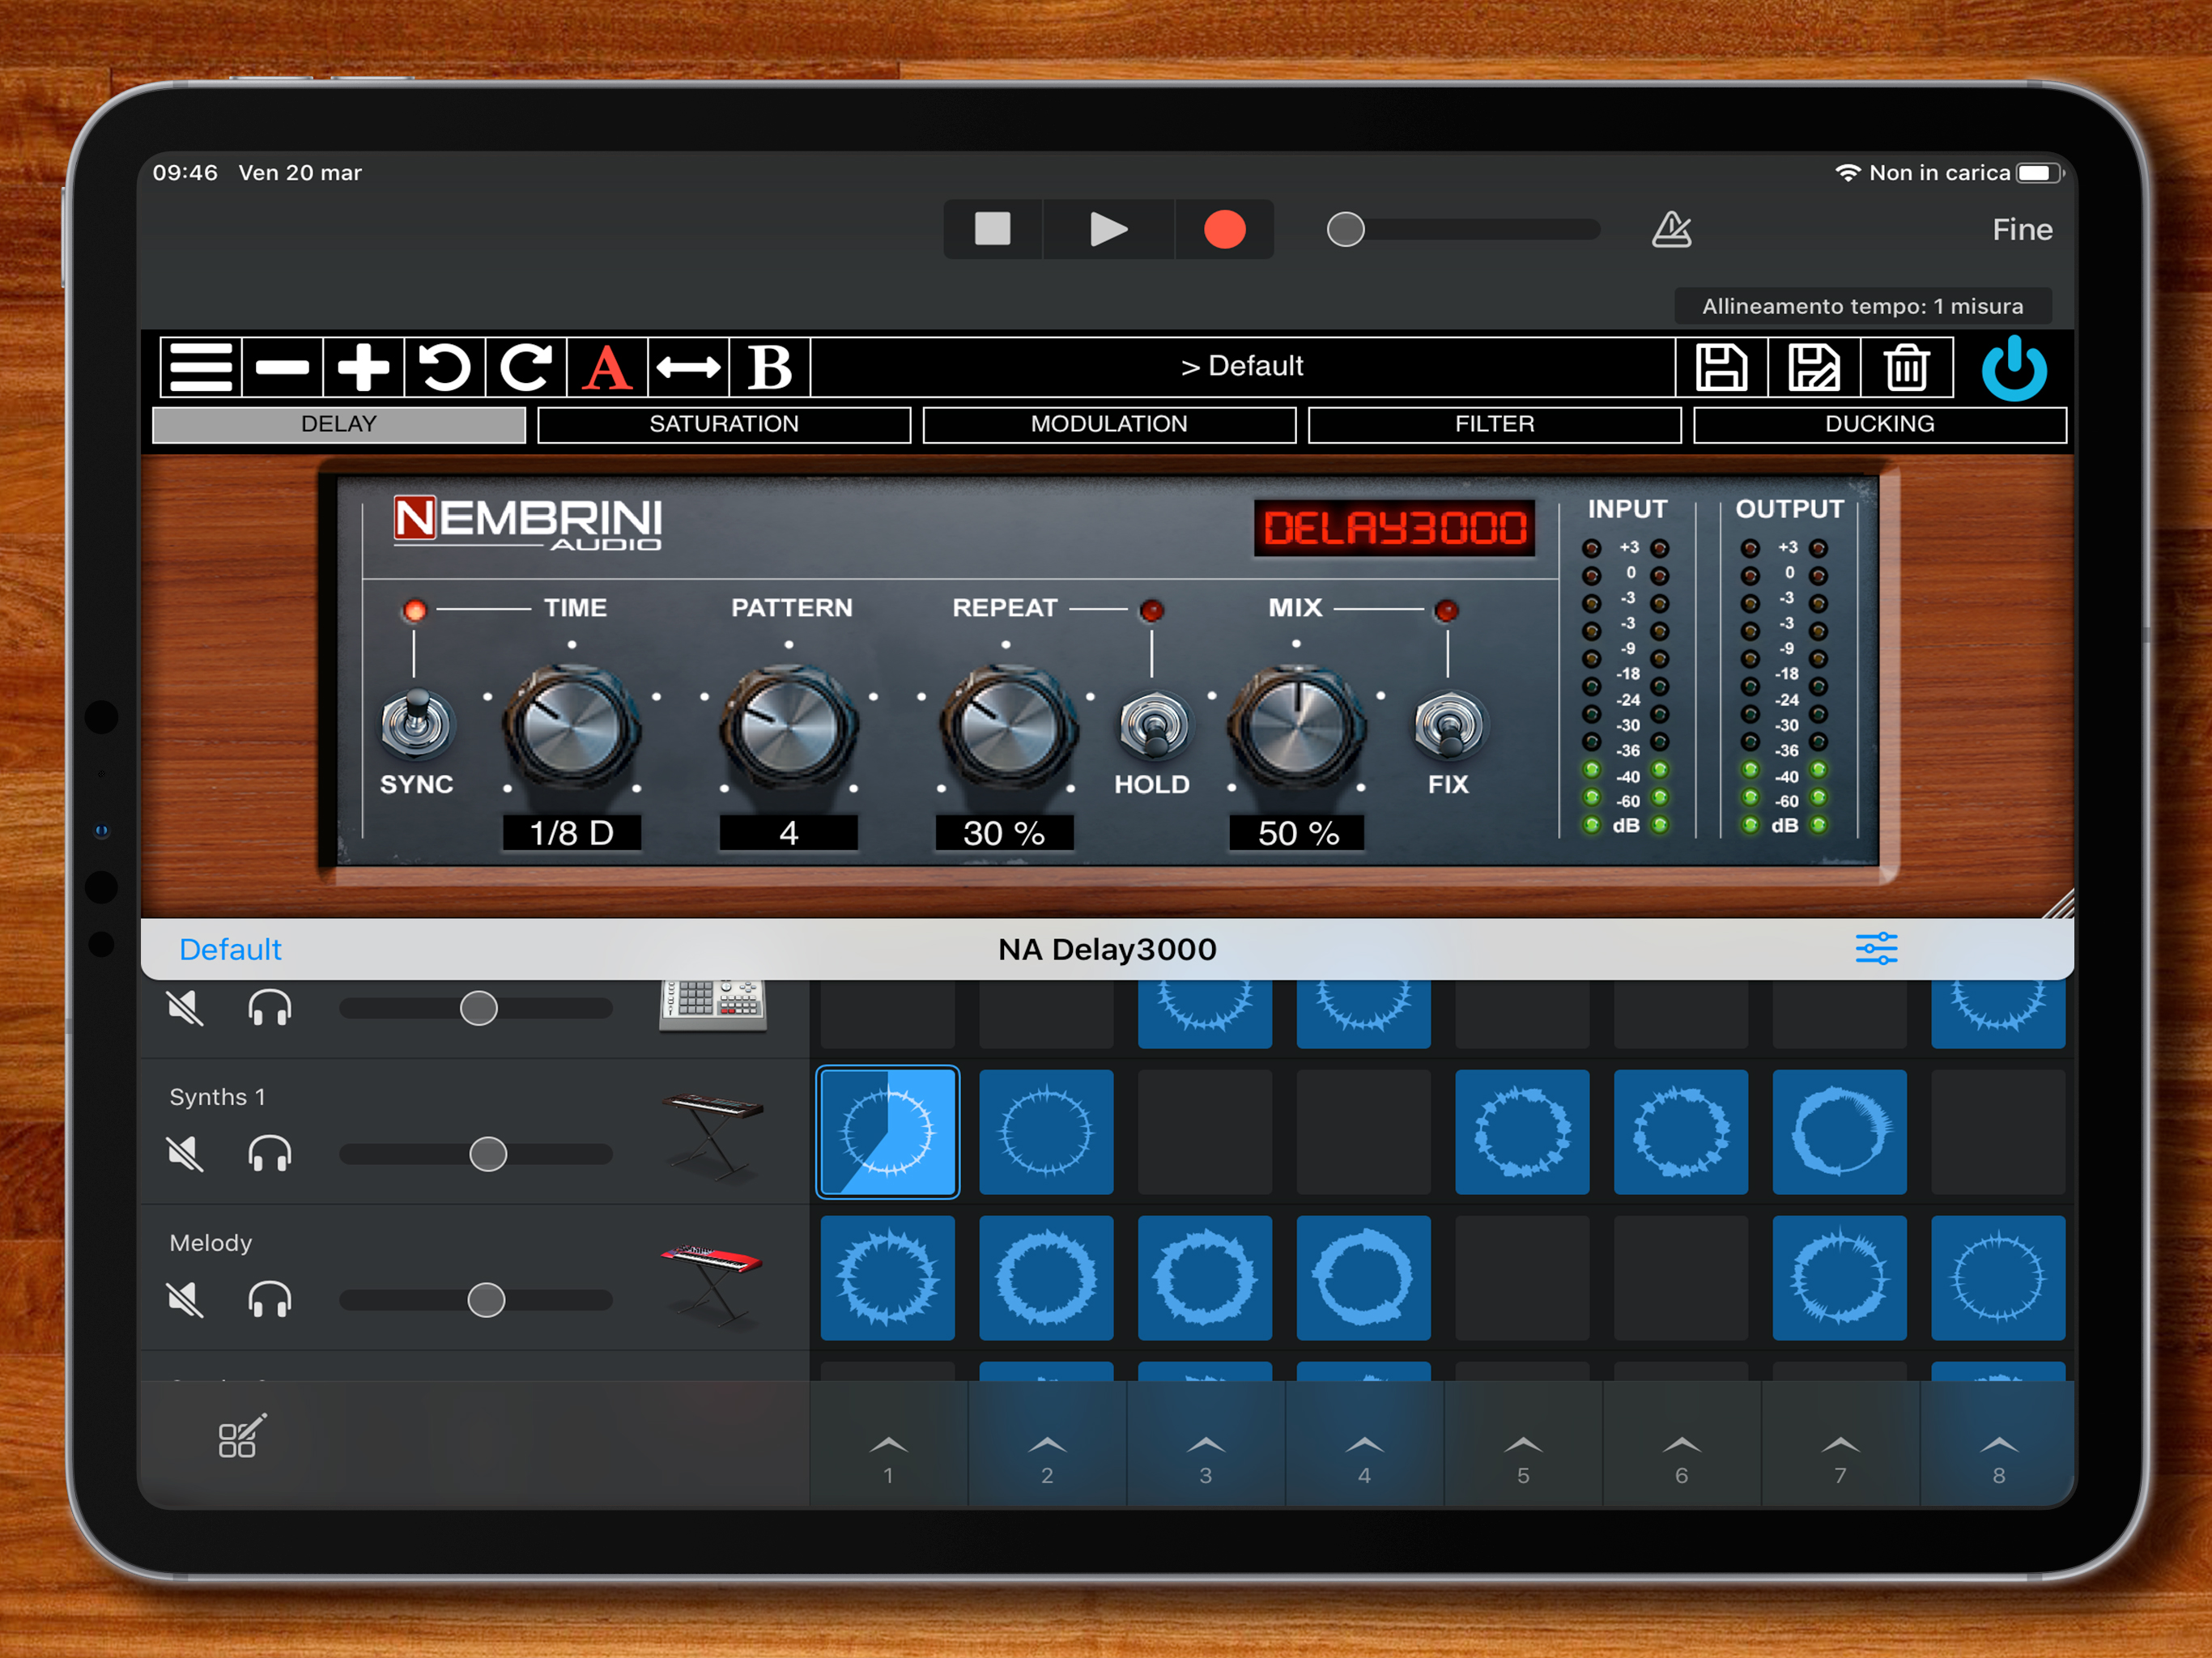Viewport: 2212px width, 1658px height.
Task: Switch to the FILTER tab
Action: tap(1494, 424)
